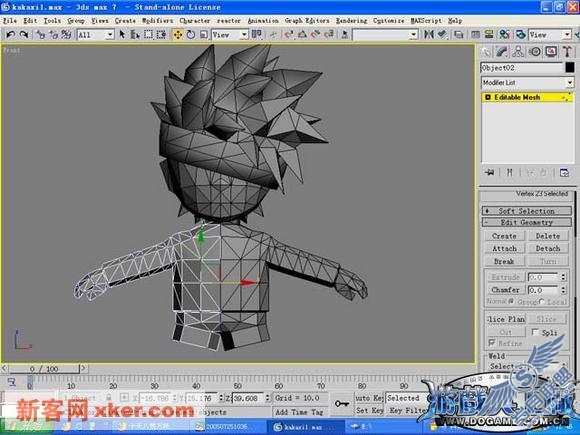Click the Pin Stack icon
This screenshot has height=435, width=580.
pos(489,172)
